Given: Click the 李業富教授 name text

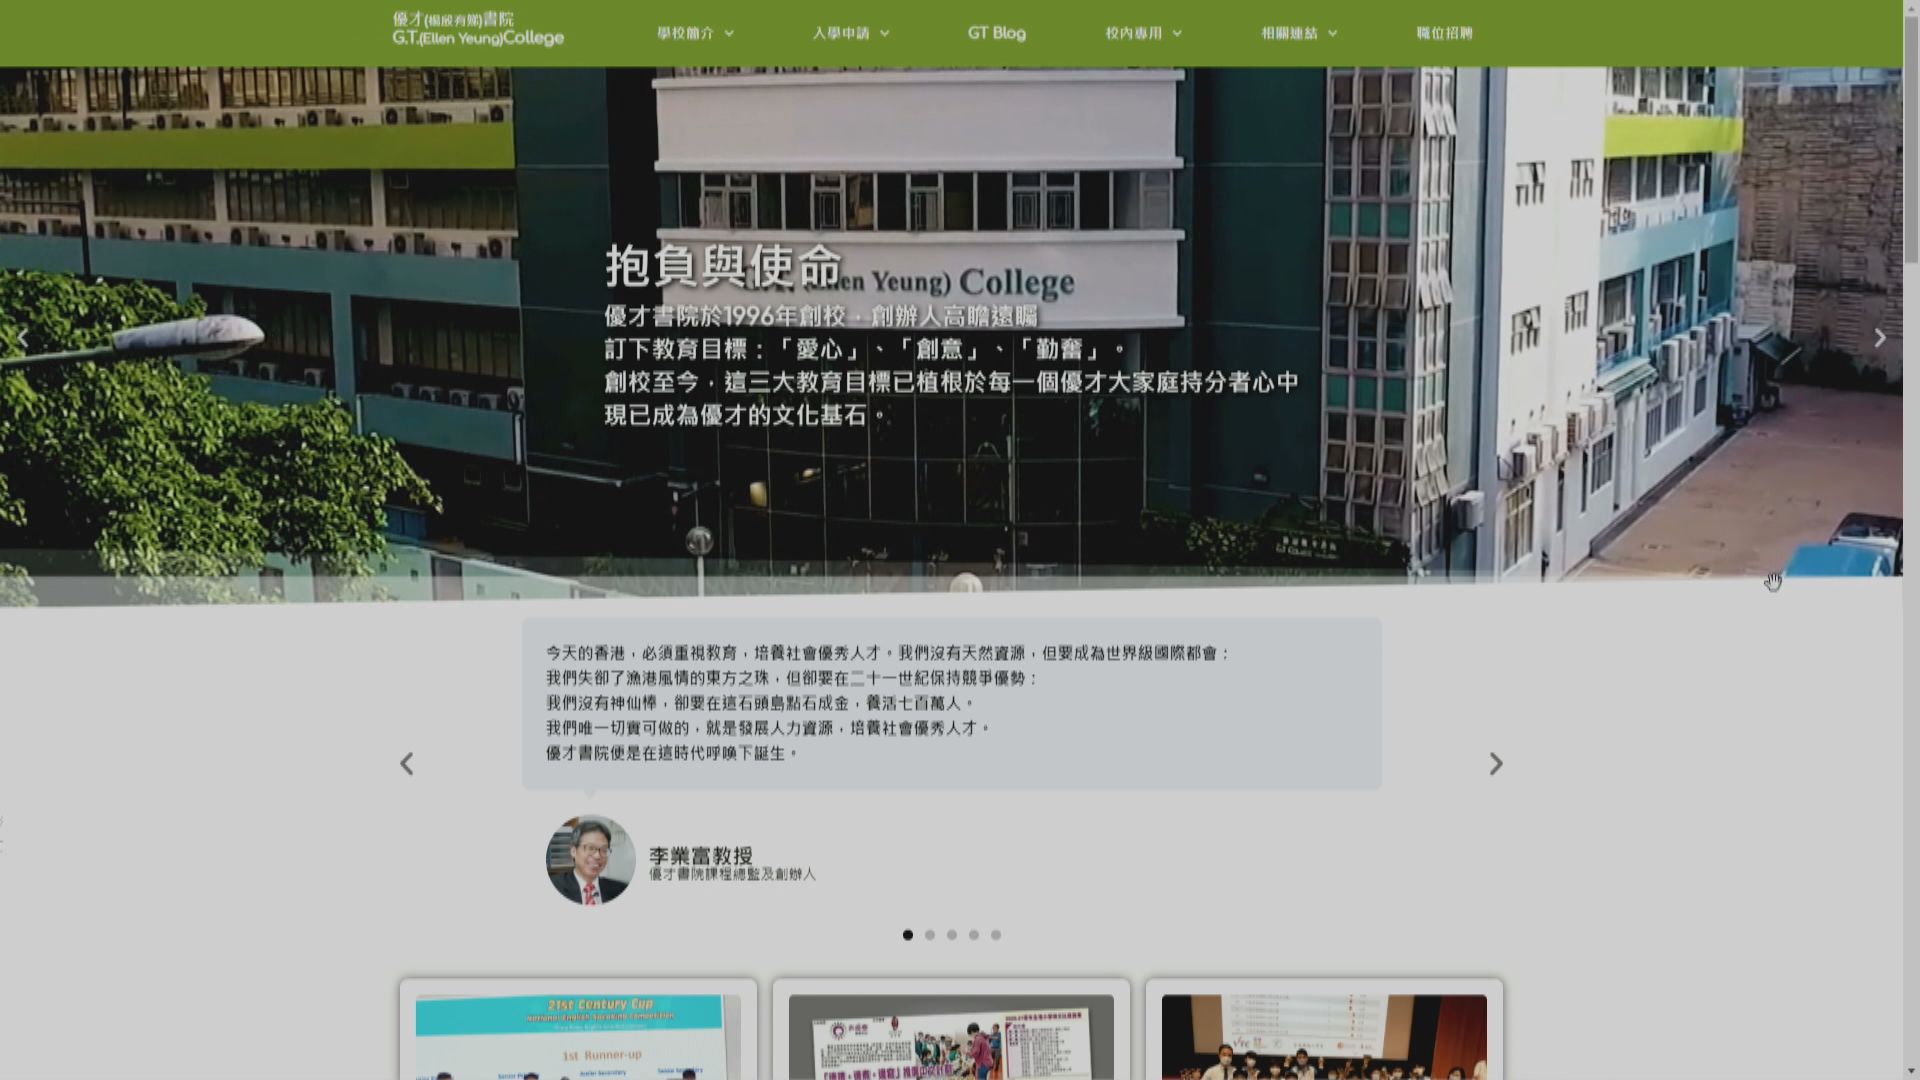Looking at the screenshot, I should coord(702,854).
